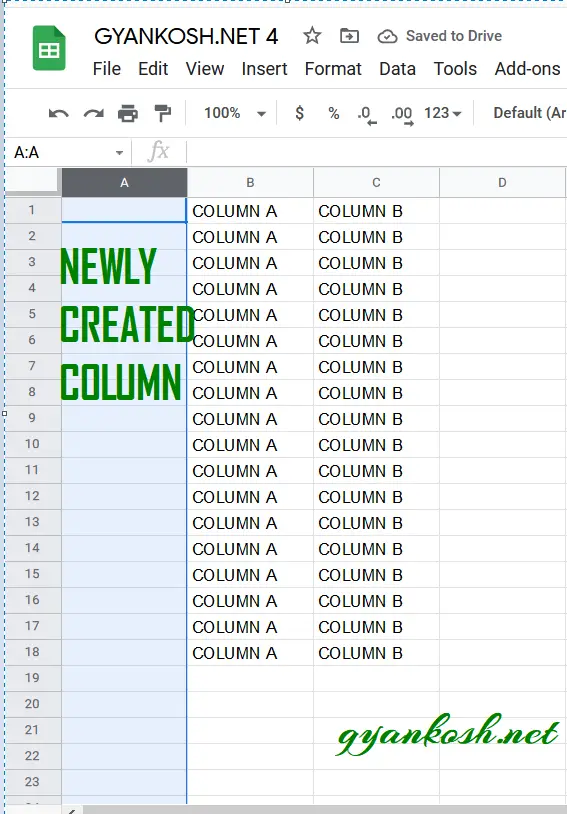Click the Undo arrow icon

[x=59, y=113]
